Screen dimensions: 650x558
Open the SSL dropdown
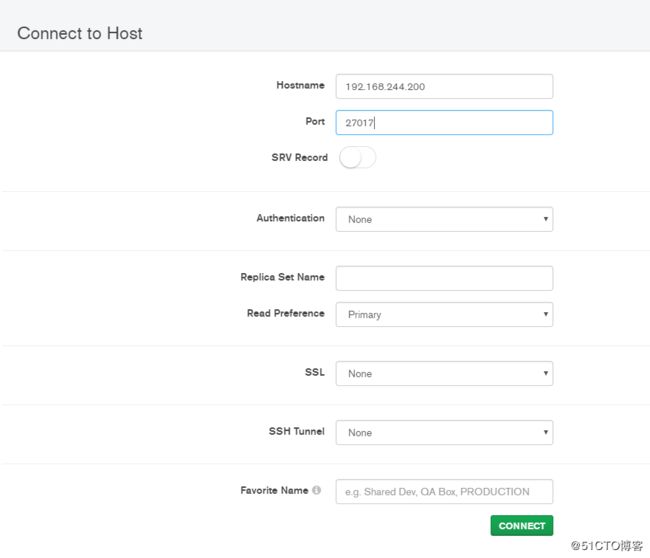coord(444,374)
